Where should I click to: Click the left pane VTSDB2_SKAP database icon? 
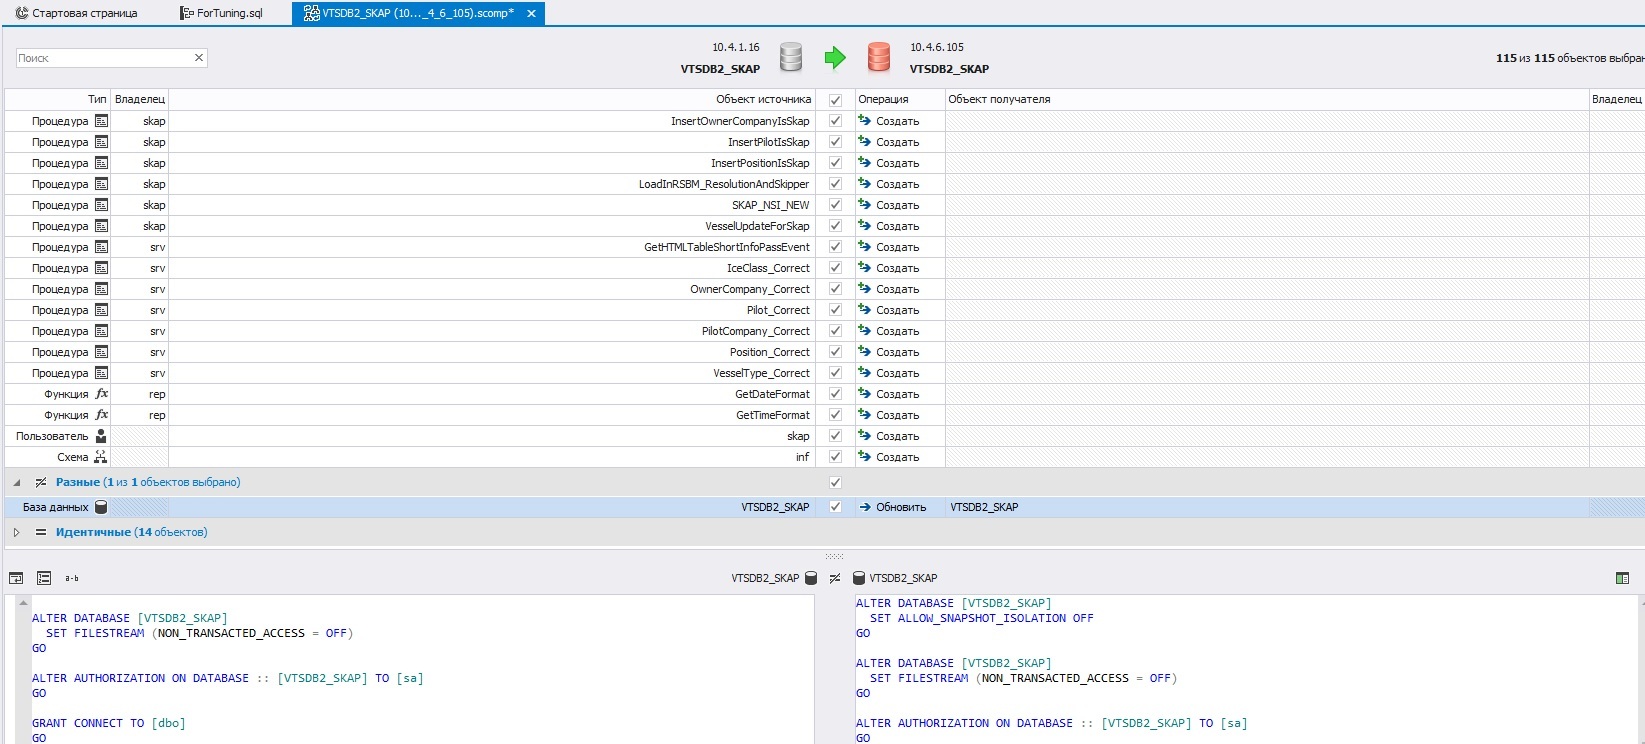(x=811, y=578)
